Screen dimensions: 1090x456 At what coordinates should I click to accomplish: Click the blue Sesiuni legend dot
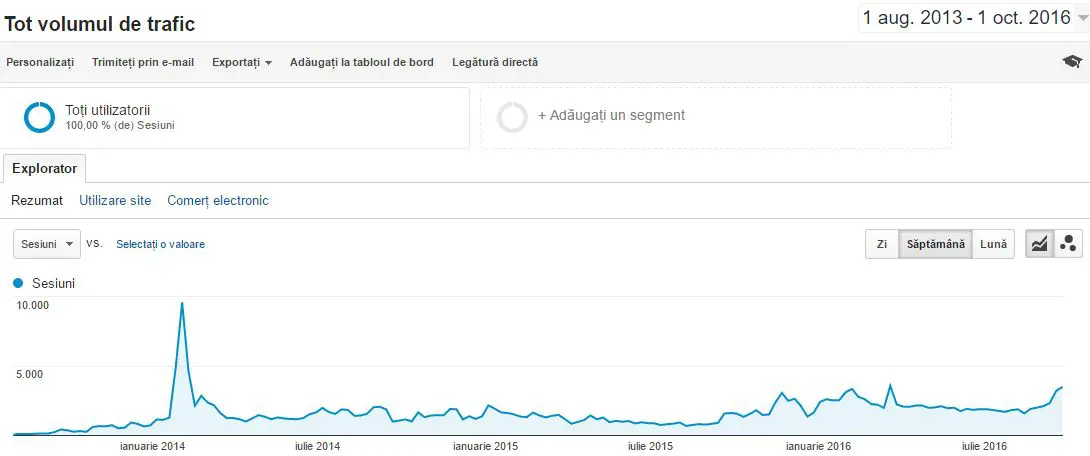(x=18, y=283)
